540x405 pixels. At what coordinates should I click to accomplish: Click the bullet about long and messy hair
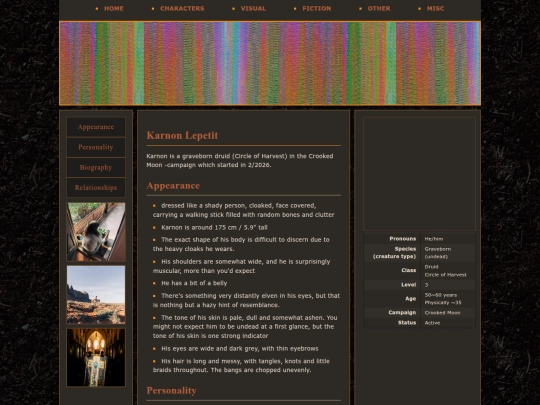pos(241,365)
